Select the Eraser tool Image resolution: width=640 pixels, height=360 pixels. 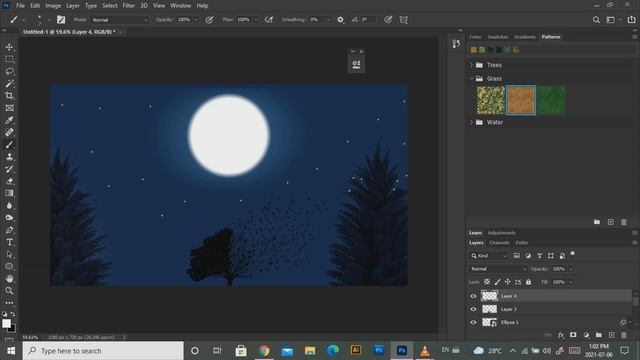click(9, 181)
